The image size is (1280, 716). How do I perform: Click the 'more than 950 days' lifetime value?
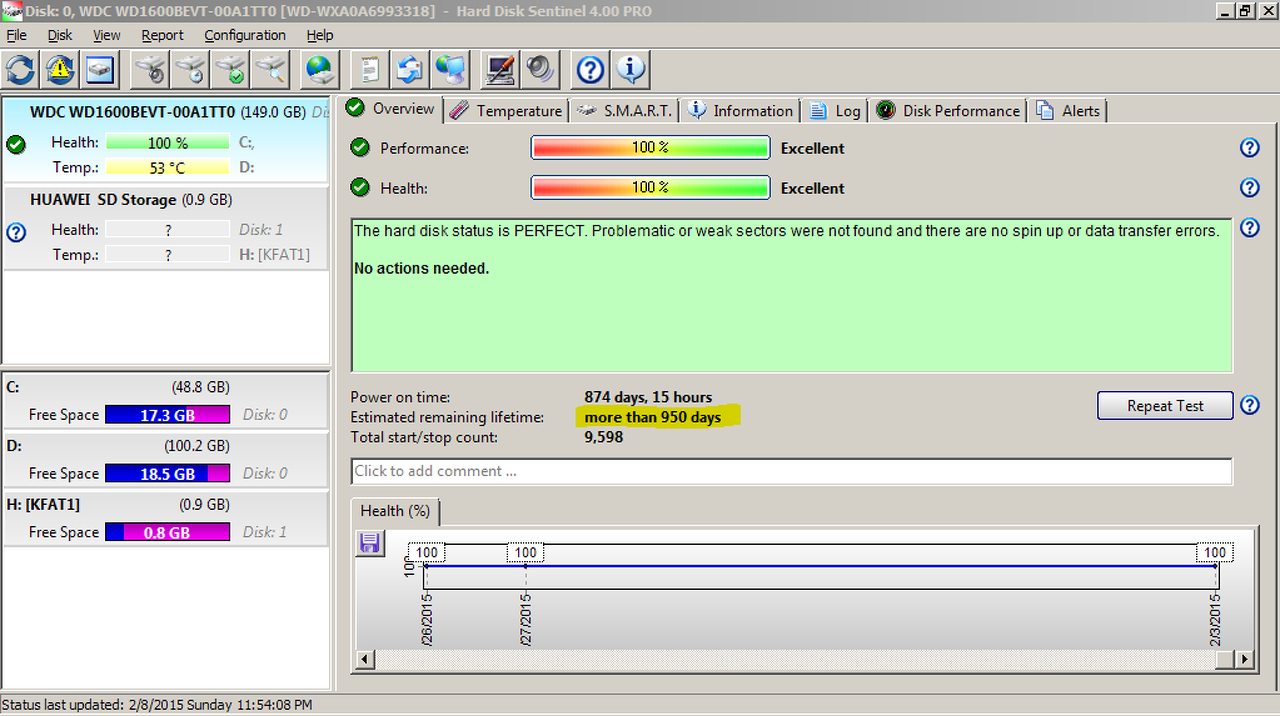tap(653, 417)
